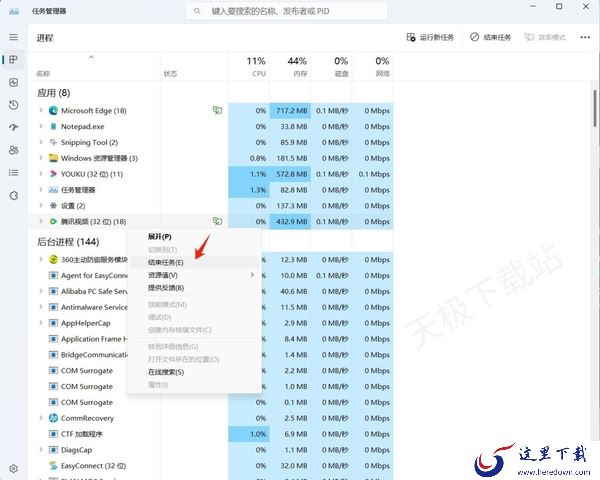The image size is (600, 480).
Task: Open the Users page from sidebar
Action: tap(13, 150)
